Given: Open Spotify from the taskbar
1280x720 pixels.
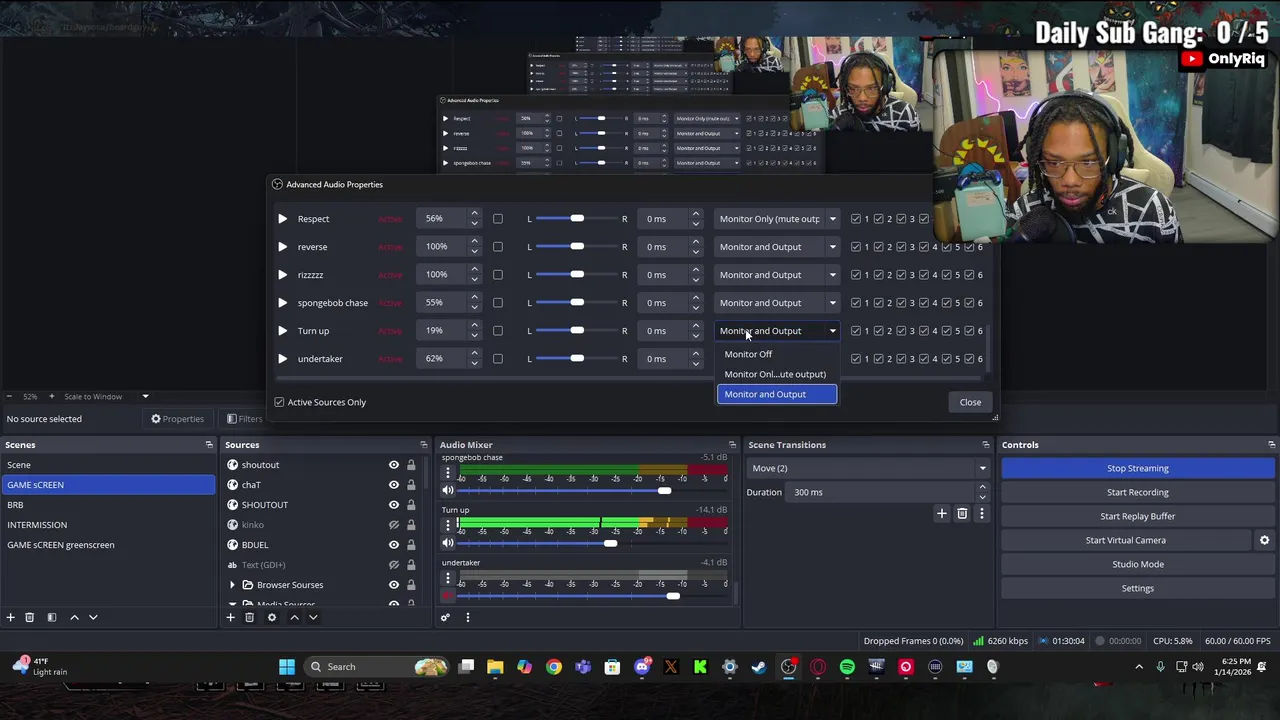Looking at the screenshot, I should [x=847, y=667].
